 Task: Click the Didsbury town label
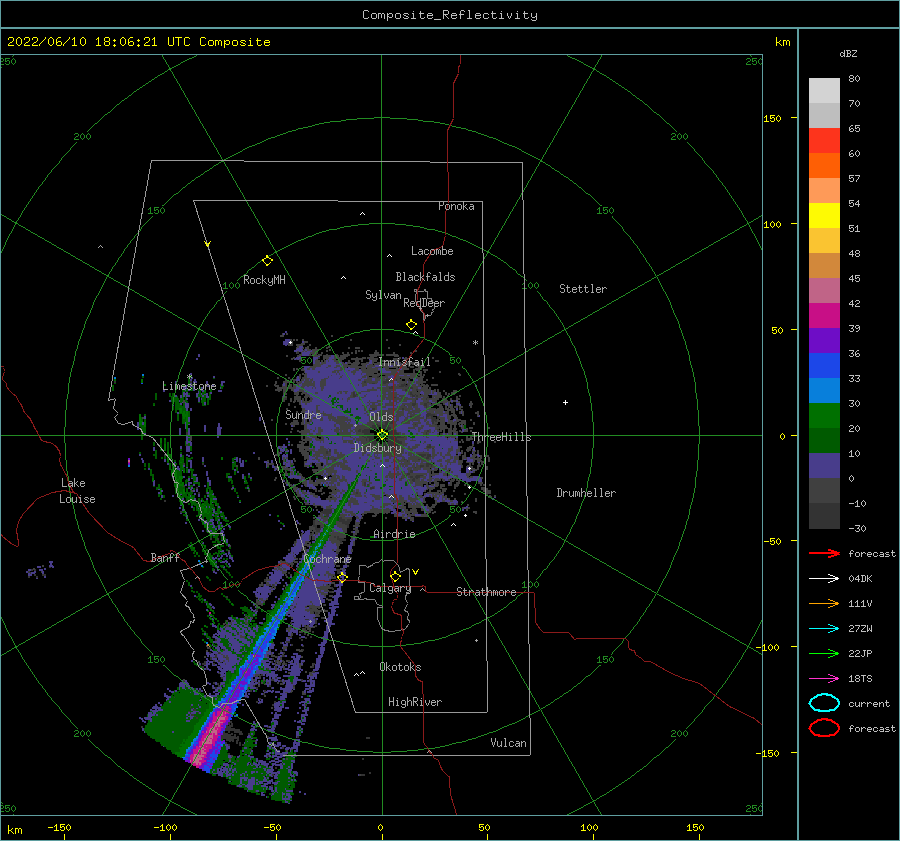point(377,448)
